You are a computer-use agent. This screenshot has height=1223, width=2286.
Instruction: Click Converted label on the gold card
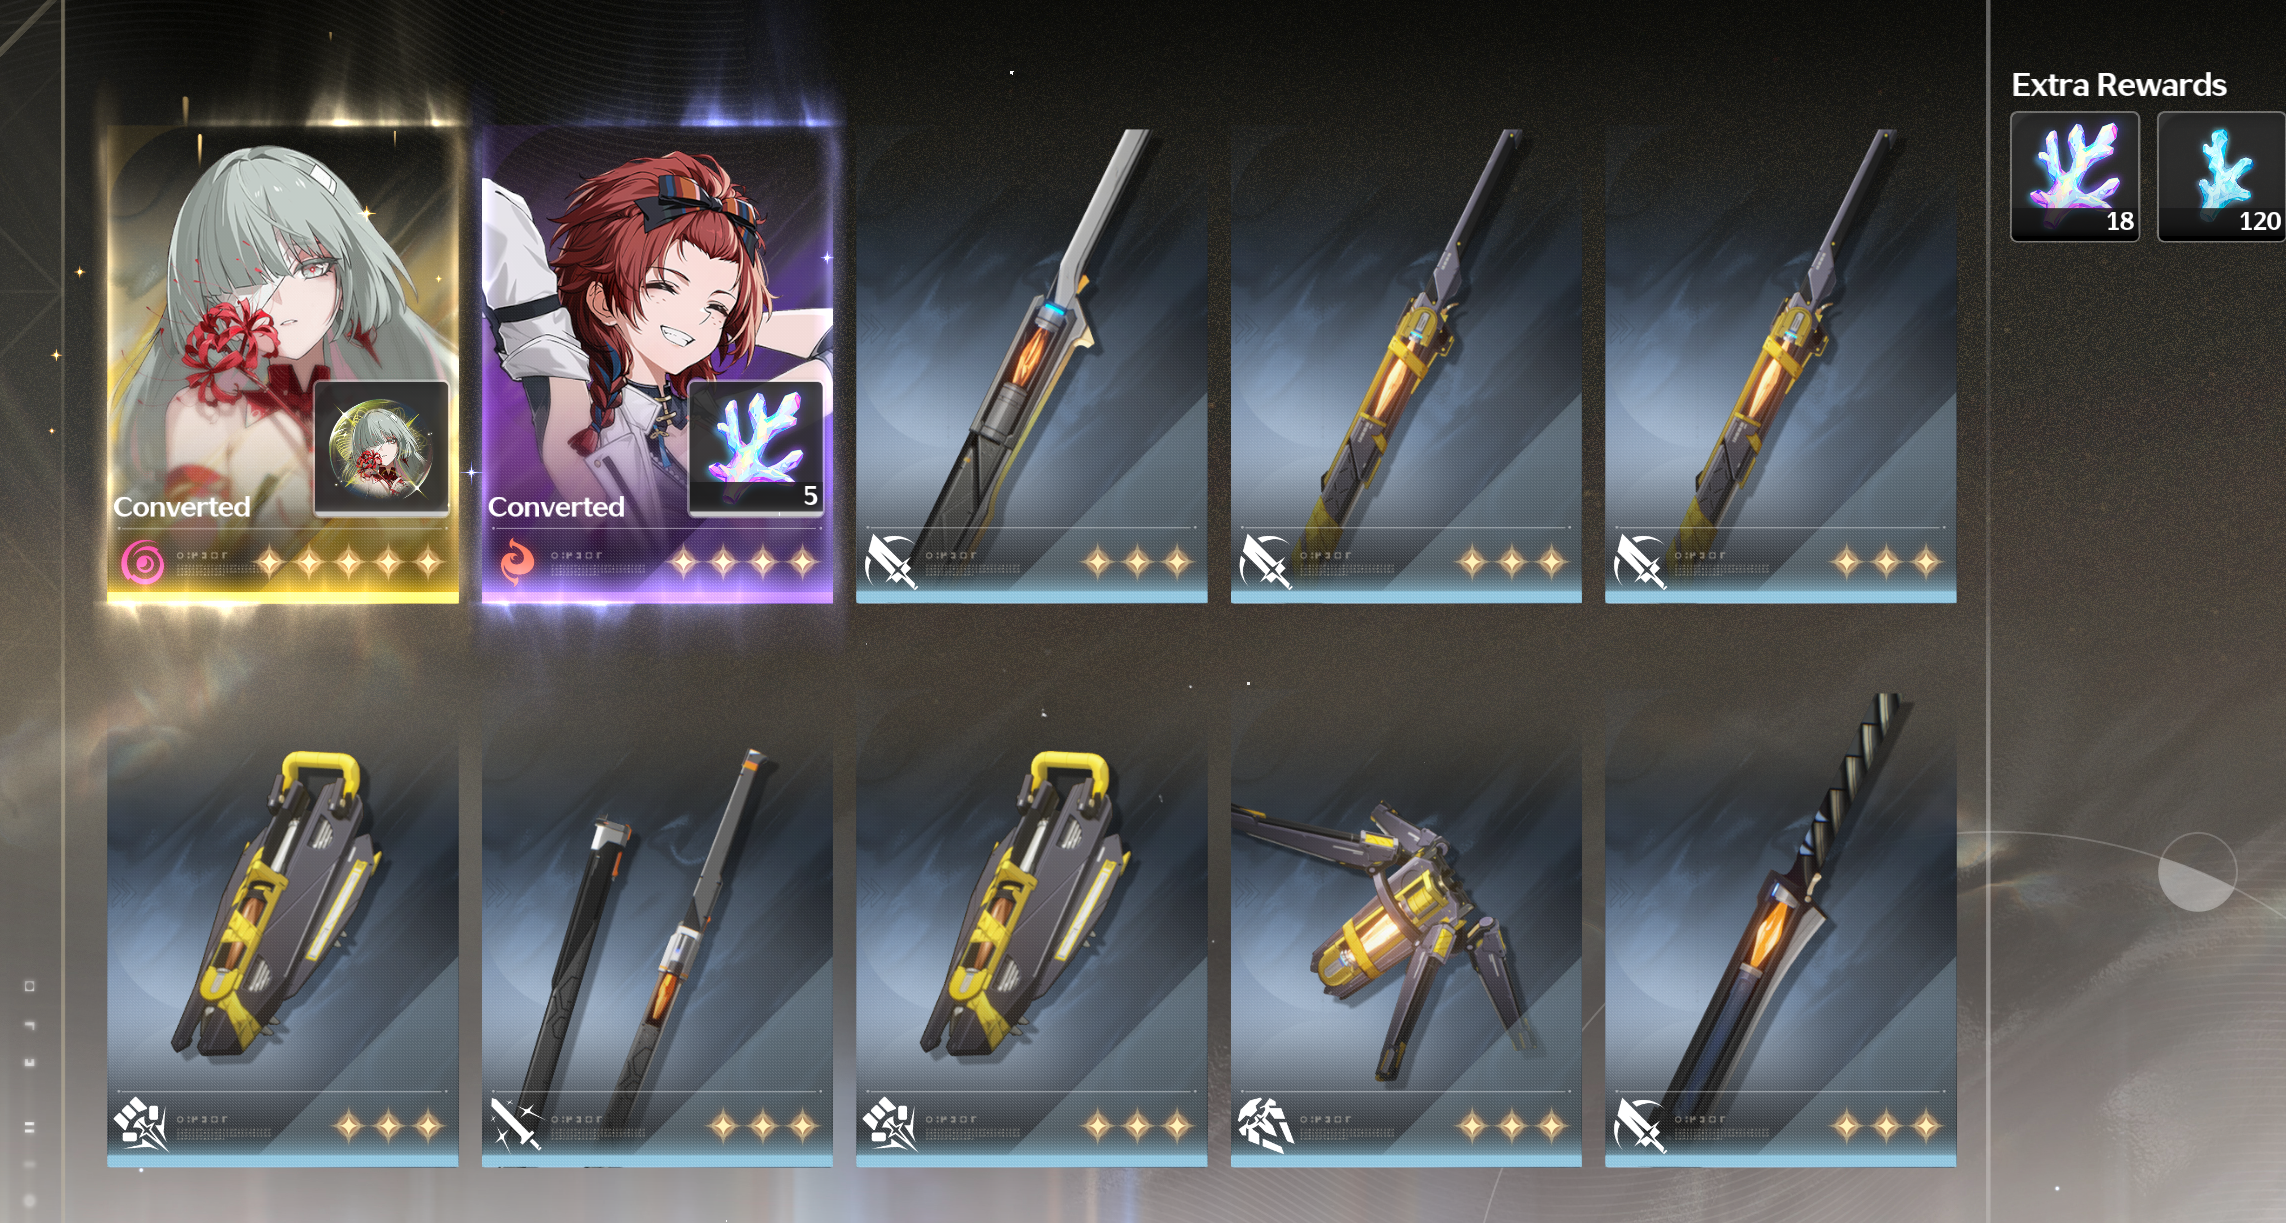pyautogui.click(x=182, y=506)
